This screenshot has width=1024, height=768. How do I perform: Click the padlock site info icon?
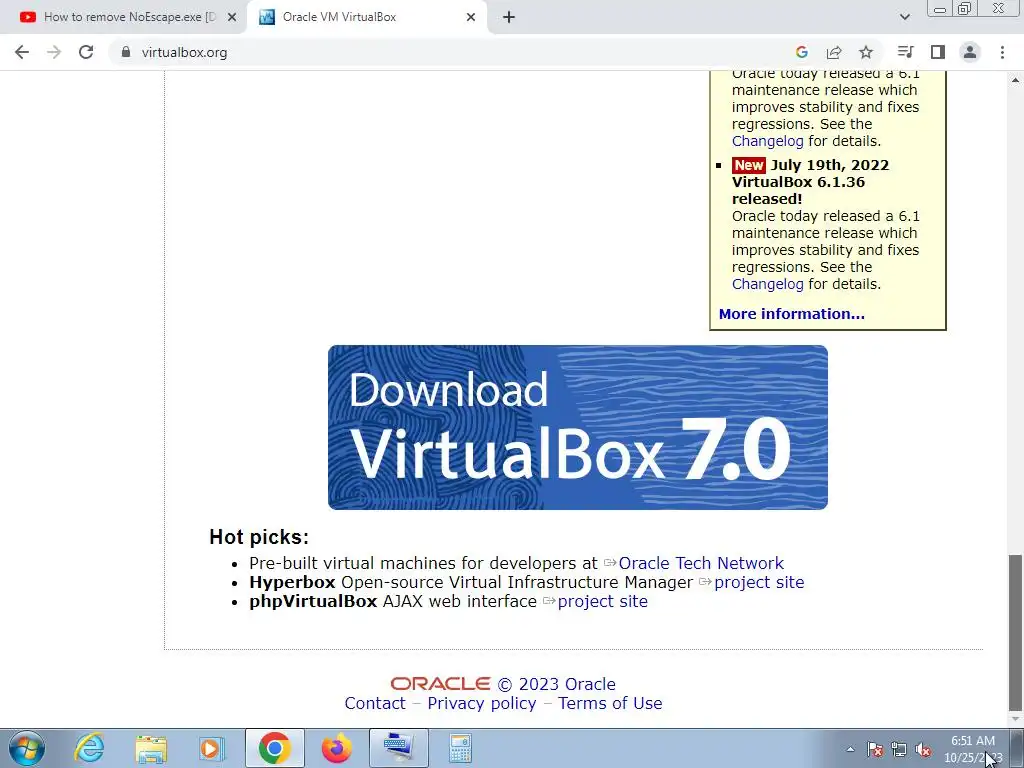[126, 52]
